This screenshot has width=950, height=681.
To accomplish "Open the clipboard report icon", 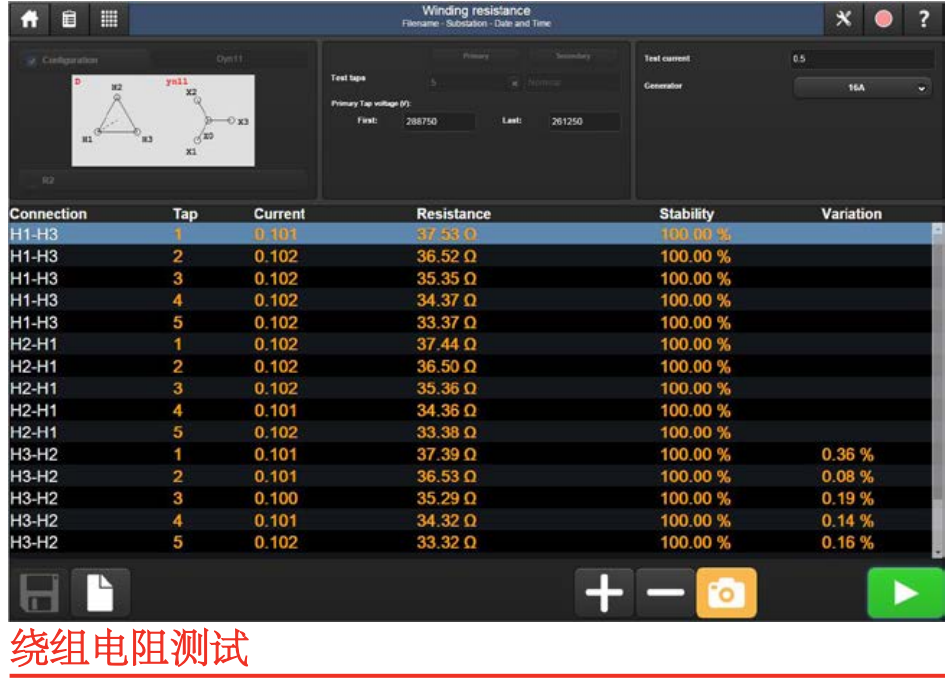I will coord(69,19).
